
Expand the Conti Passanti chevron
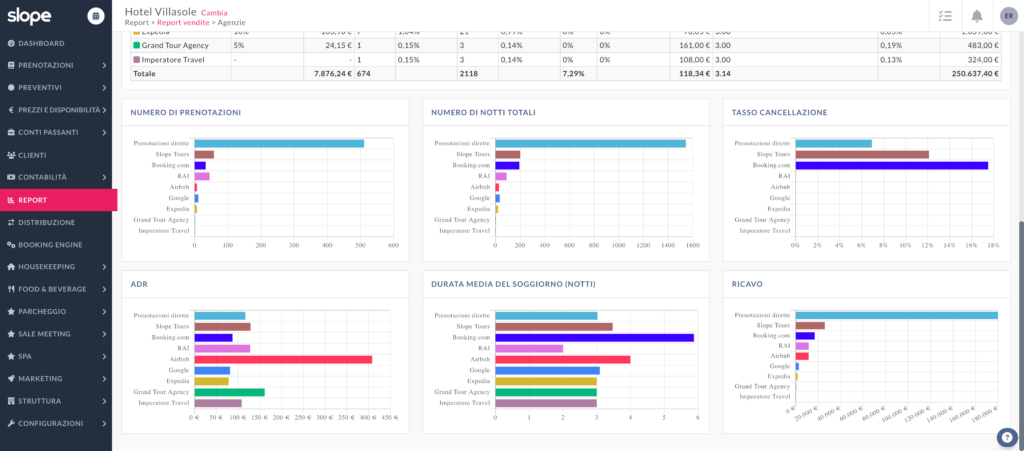click(x=104, y=132)
